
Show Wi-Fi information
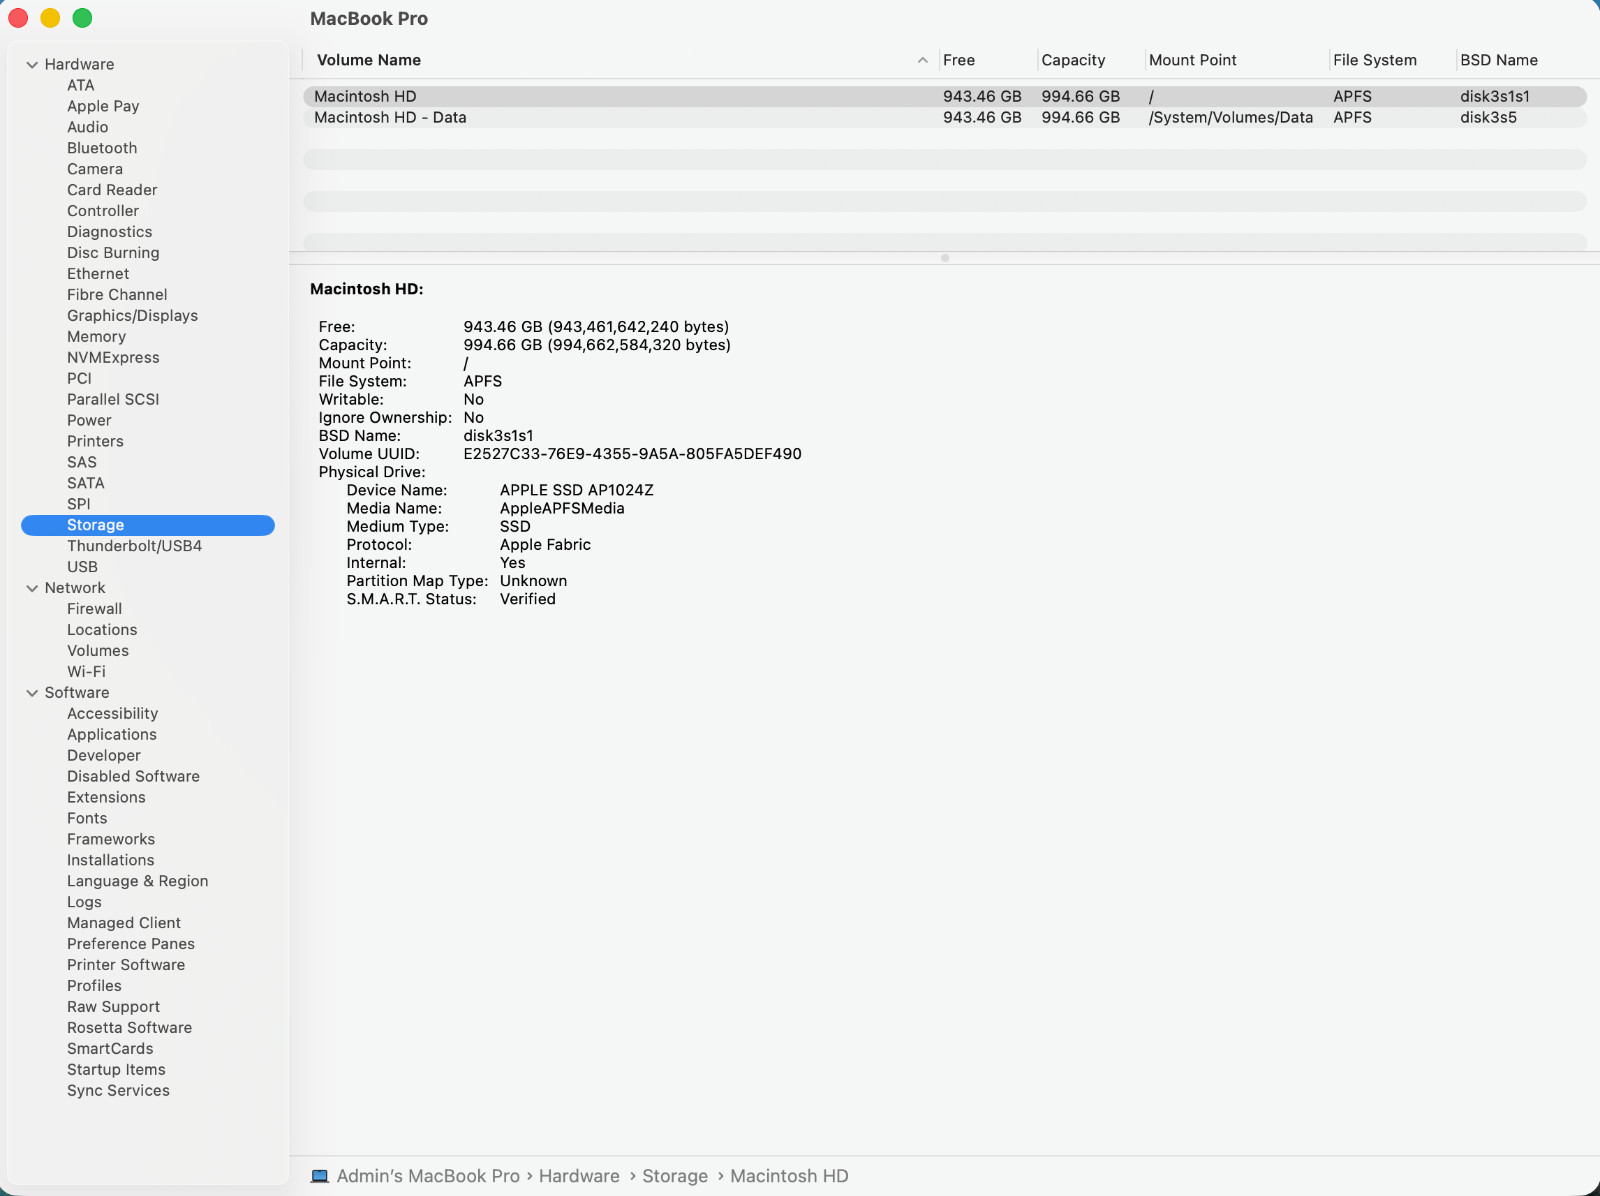[86, 673]
